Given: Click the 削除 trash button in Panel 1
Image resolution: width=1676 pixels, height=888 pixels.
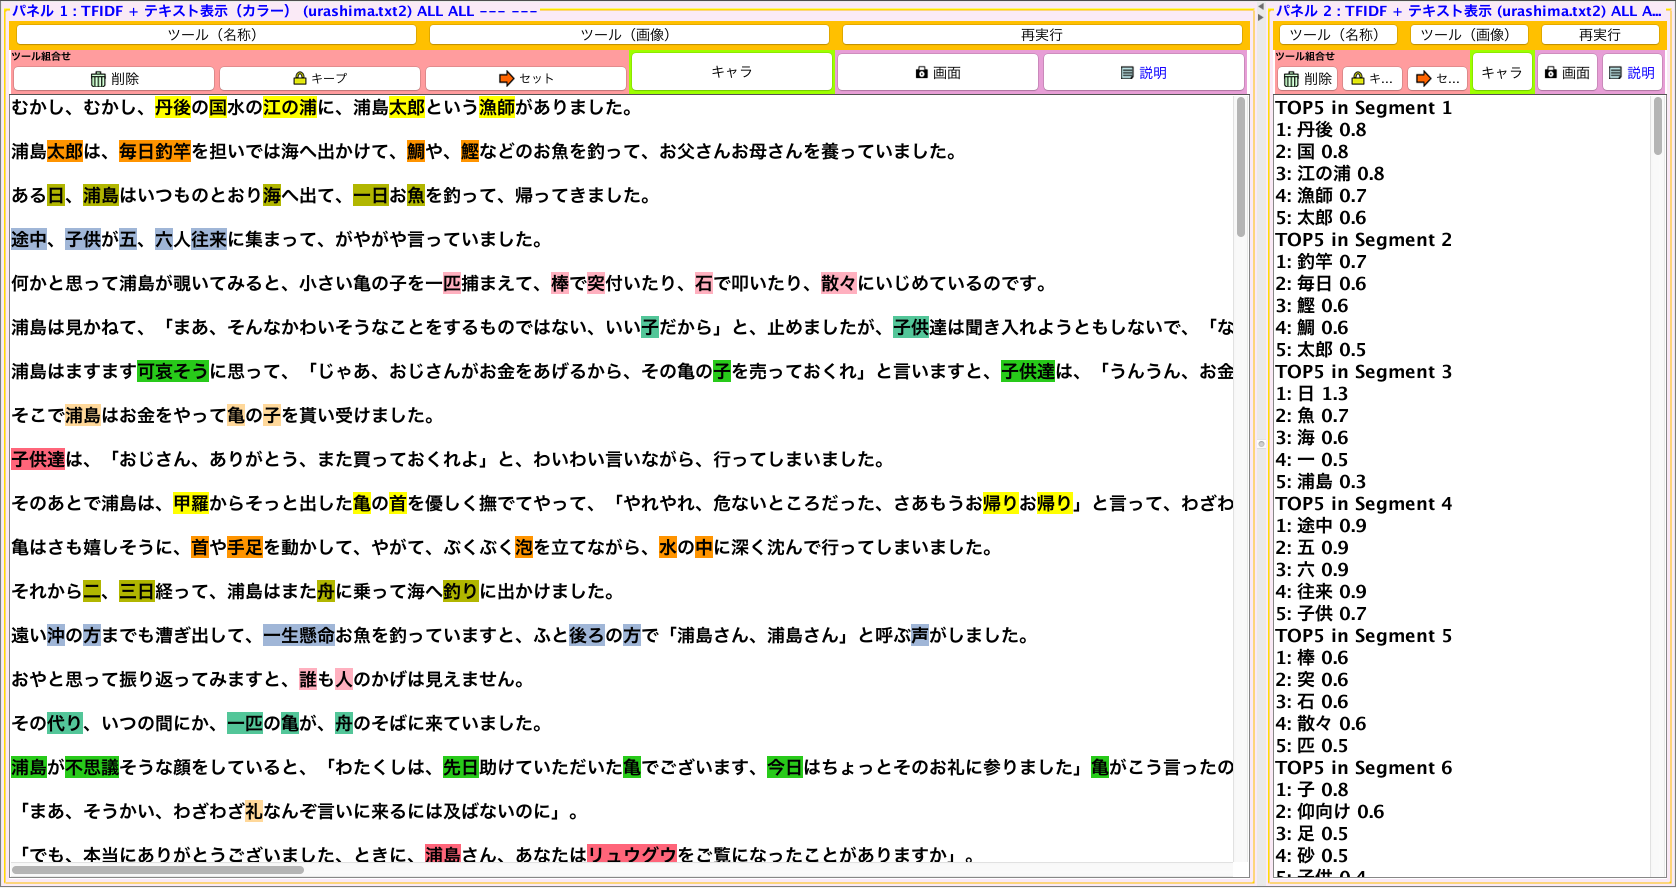Looking at the screenshot, I should [x=114, y=78].
